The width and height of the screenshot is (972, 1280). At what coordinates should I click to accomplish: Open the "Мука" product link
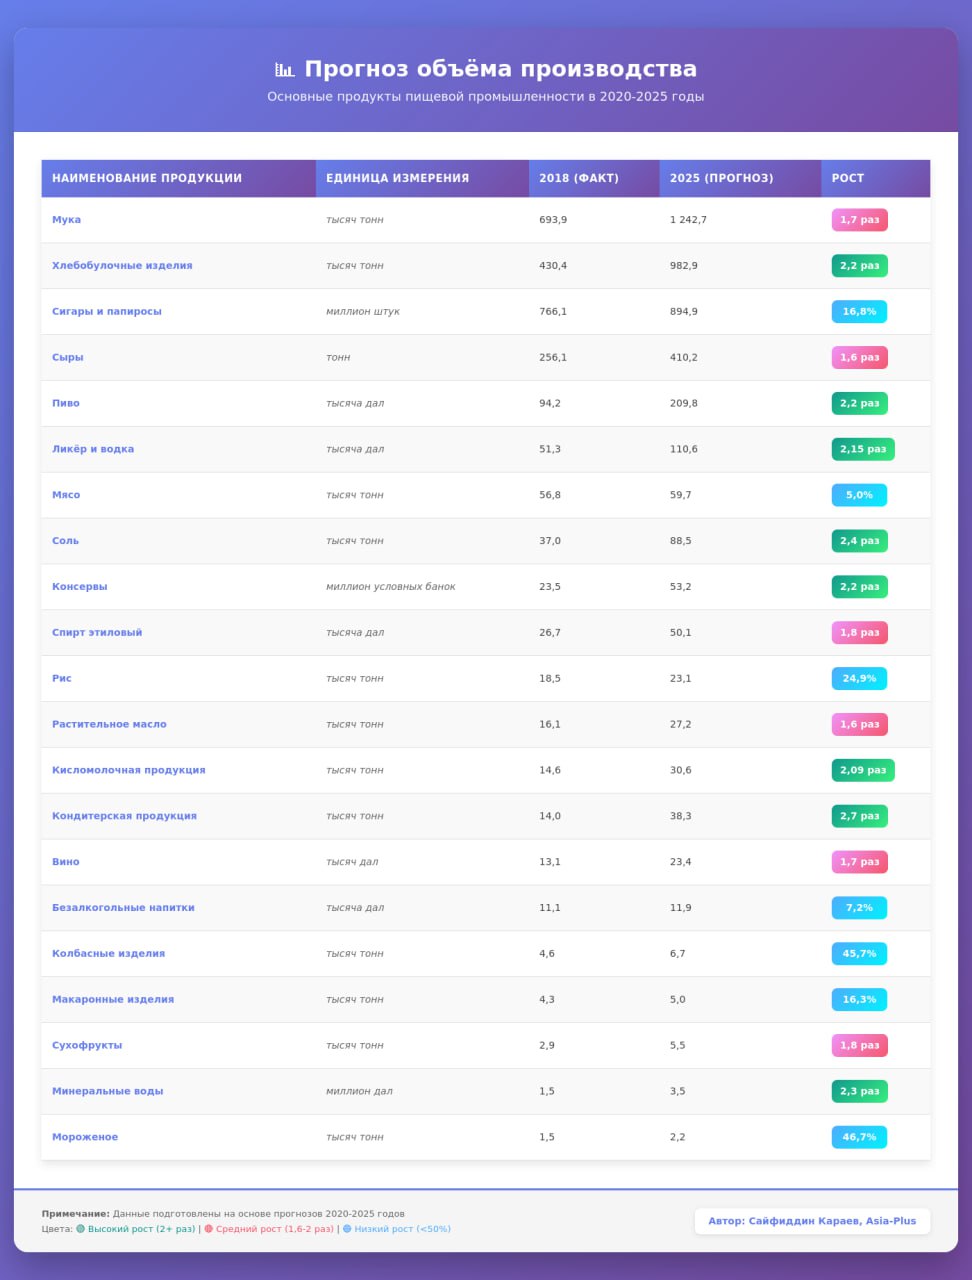point(66,220)
